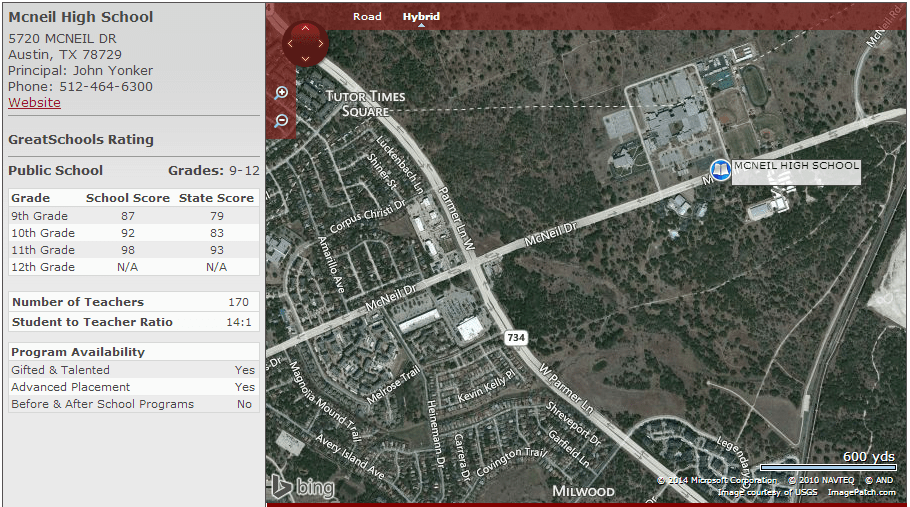Click 'Student to Teacher Ratio' label

coord(92,322)
